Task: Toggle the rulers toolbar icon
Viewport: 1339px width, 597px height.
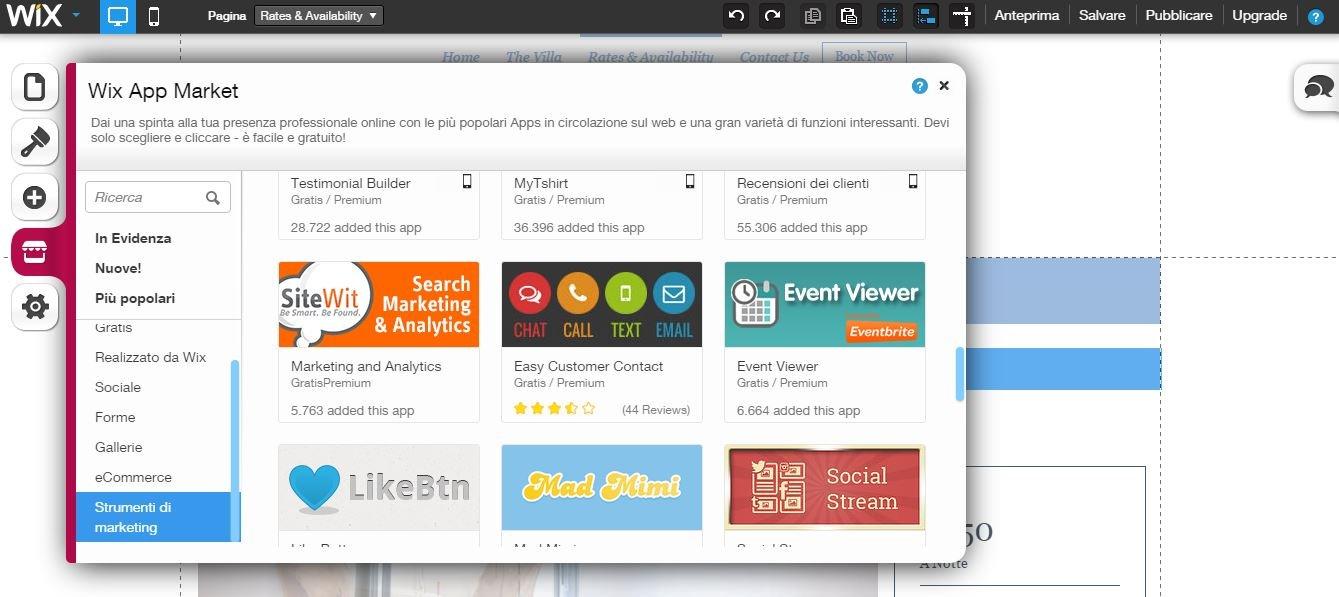Action: (962, 16)
